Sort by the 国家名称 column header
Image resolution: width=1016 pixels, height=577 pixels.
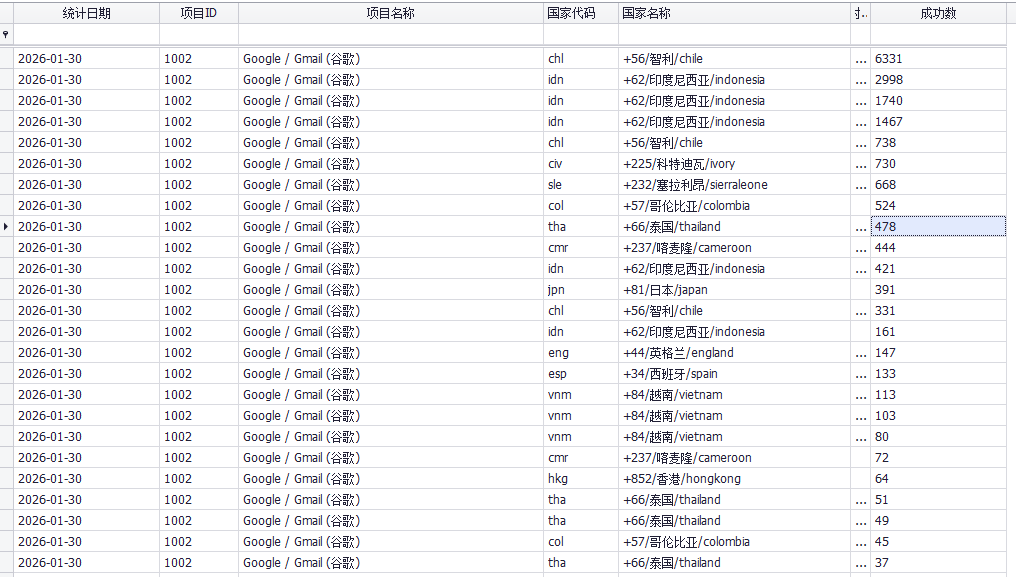point(734,13)
